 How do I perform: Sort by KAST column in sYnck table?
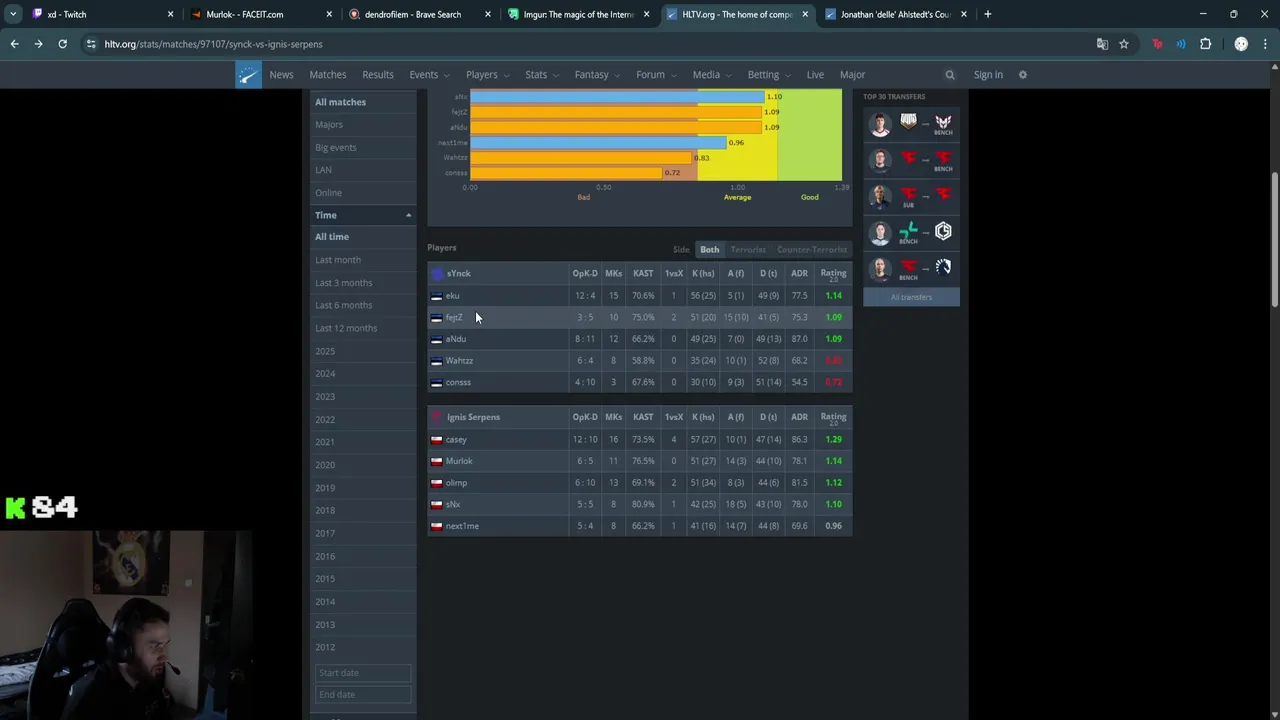(643, 273)
